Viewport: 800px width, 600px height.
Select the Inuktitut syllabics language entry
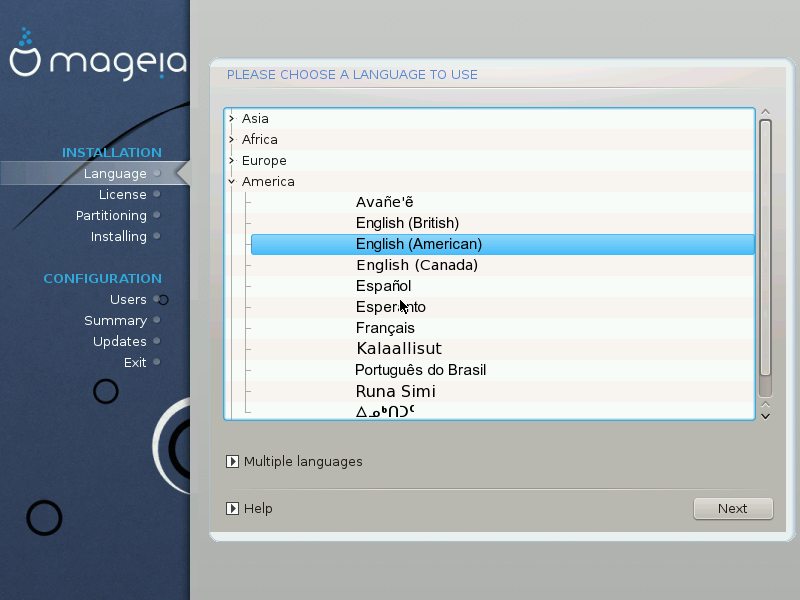coord(385,411)
